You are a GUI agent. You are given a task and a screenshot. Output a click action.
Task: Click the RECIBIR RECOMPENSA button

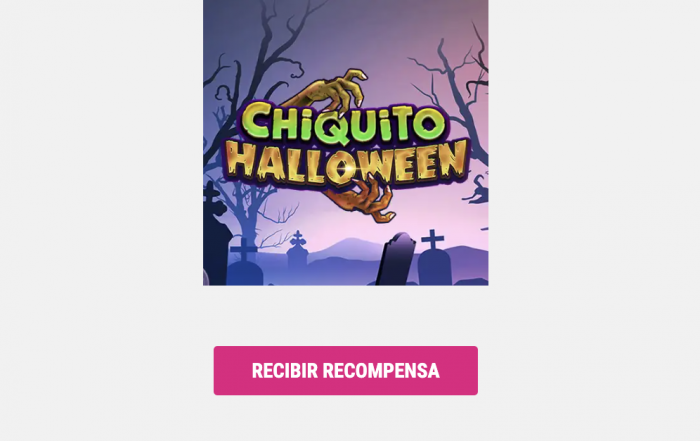346,370
